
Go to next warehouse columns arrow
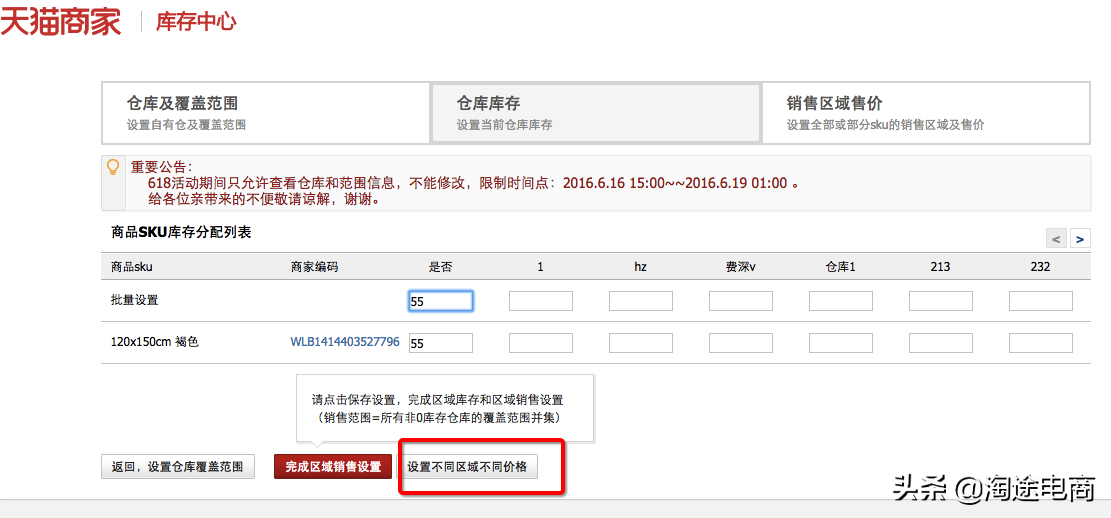click(1080, 240)
